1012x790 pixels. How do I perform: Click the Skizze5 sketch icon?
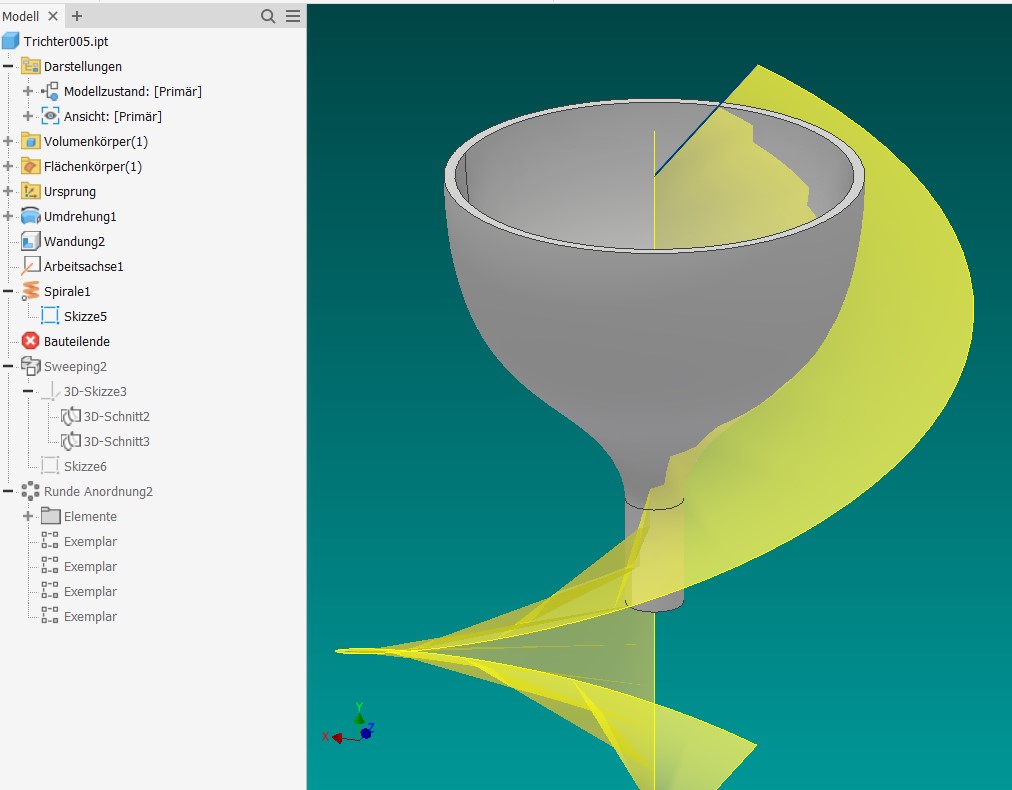(50, 316)
